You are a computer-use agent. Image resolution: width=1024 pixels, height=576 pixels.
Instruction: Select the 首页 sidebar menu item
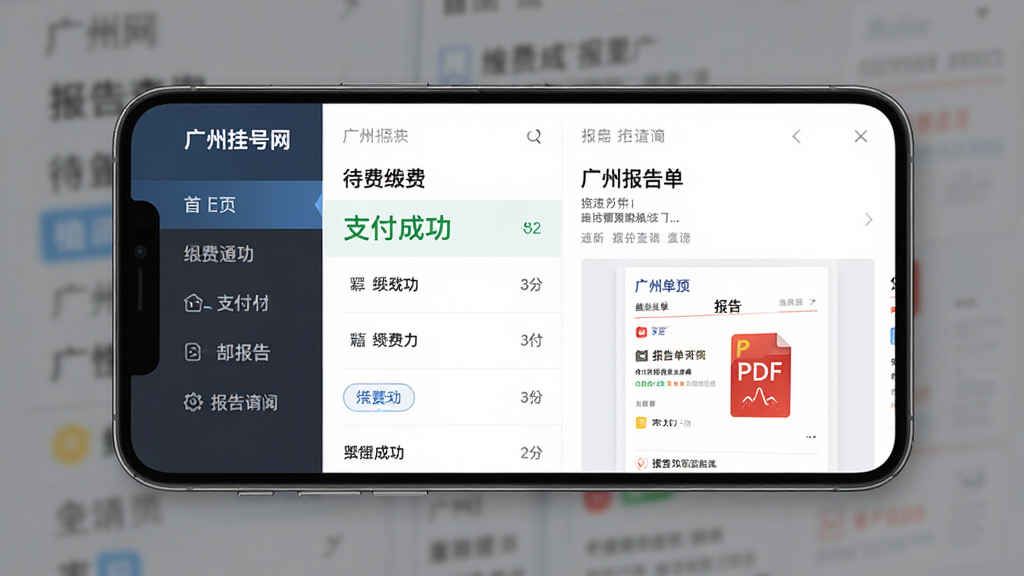point(227,204)
